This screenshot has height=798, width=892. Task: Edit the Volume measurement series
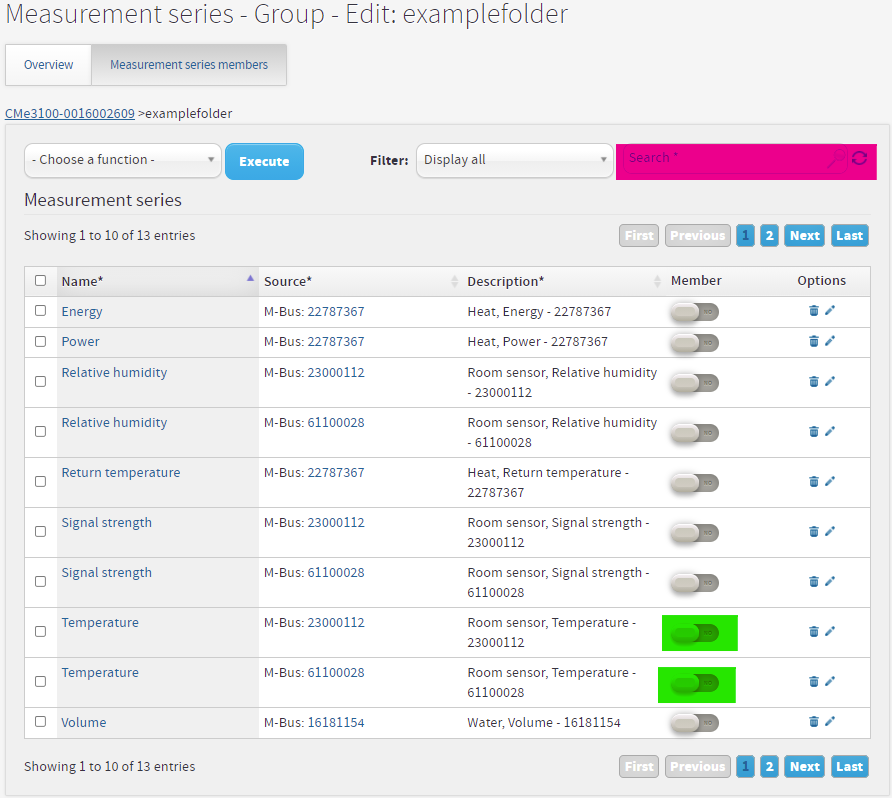tap(830, 721)
